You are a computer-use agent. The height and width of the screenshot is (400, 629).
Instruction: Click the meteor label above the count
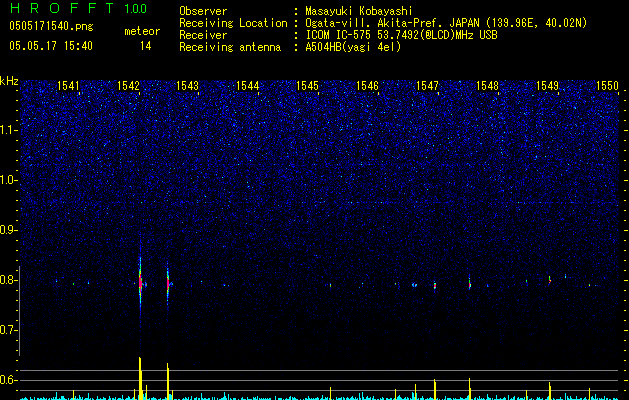142,31
